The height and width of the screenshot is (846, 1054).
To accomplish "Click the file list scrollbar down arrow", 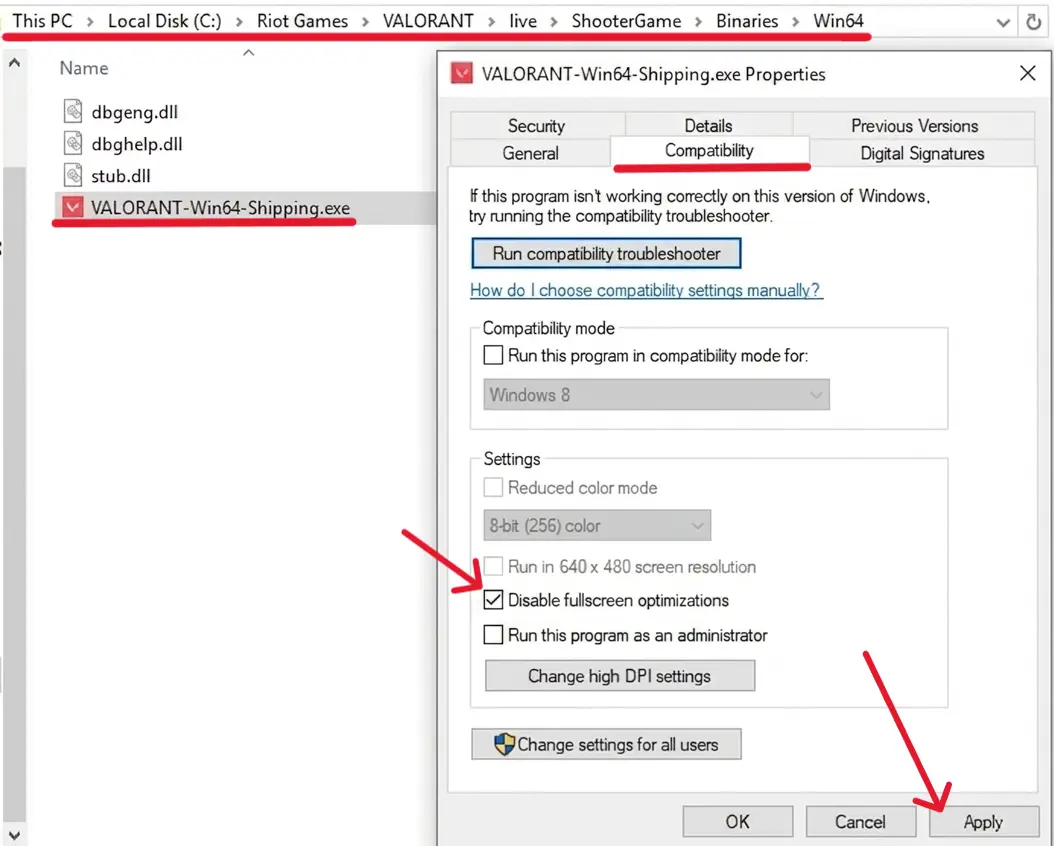I will (x=14, y=836).
